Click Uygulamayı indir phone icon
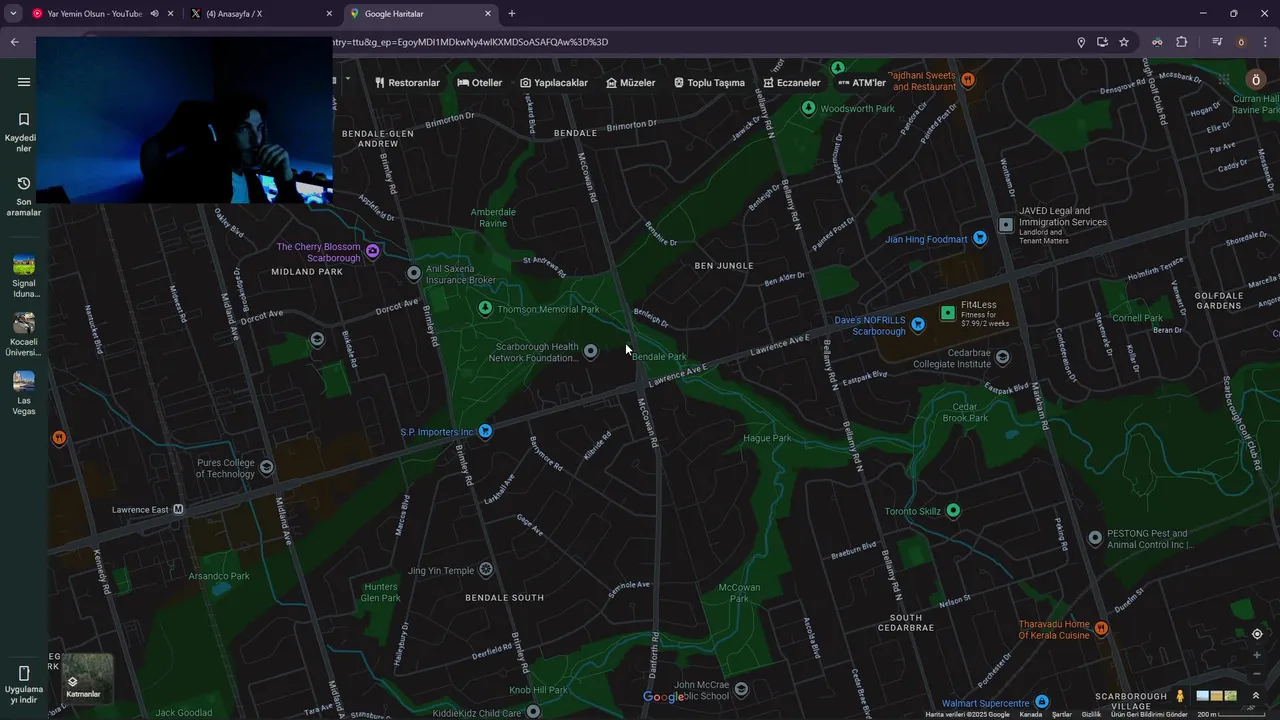This screenshot has height=720, width=1280. tap(24, 673)
